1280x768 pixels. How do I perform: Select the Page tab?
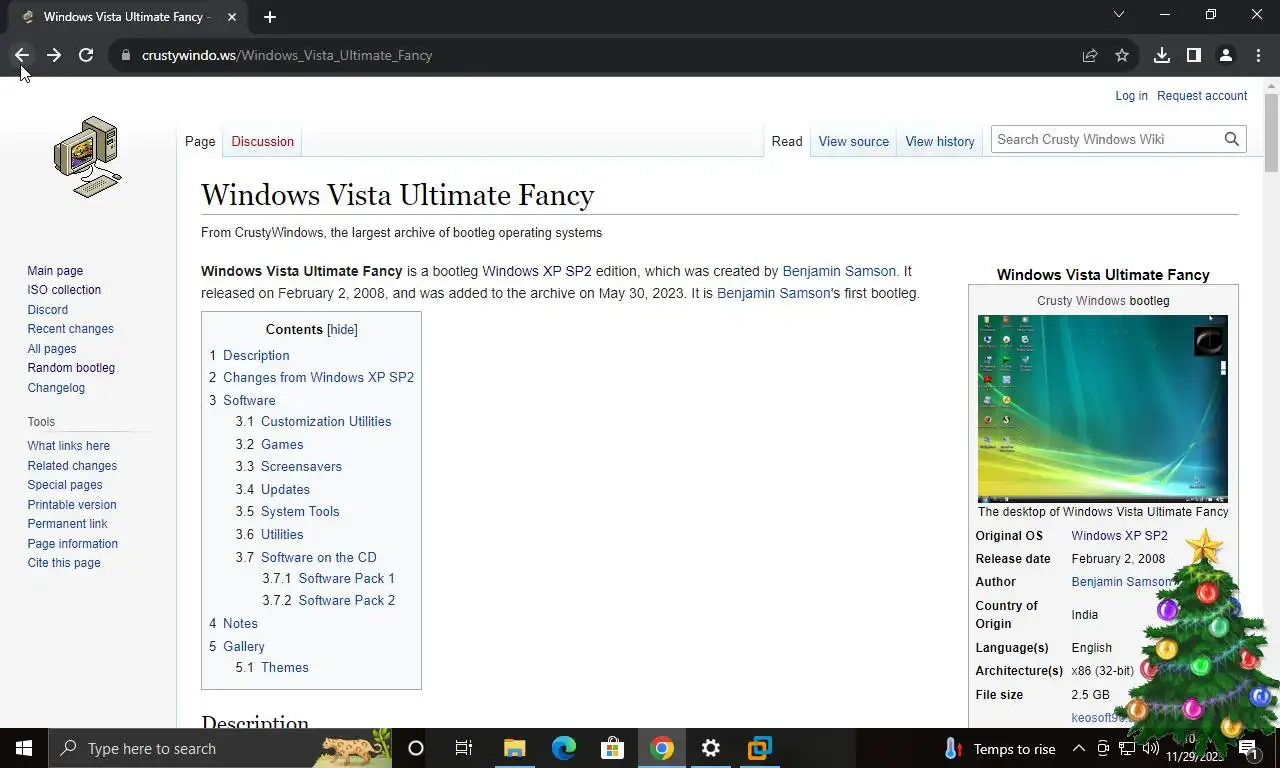[200, 141]
